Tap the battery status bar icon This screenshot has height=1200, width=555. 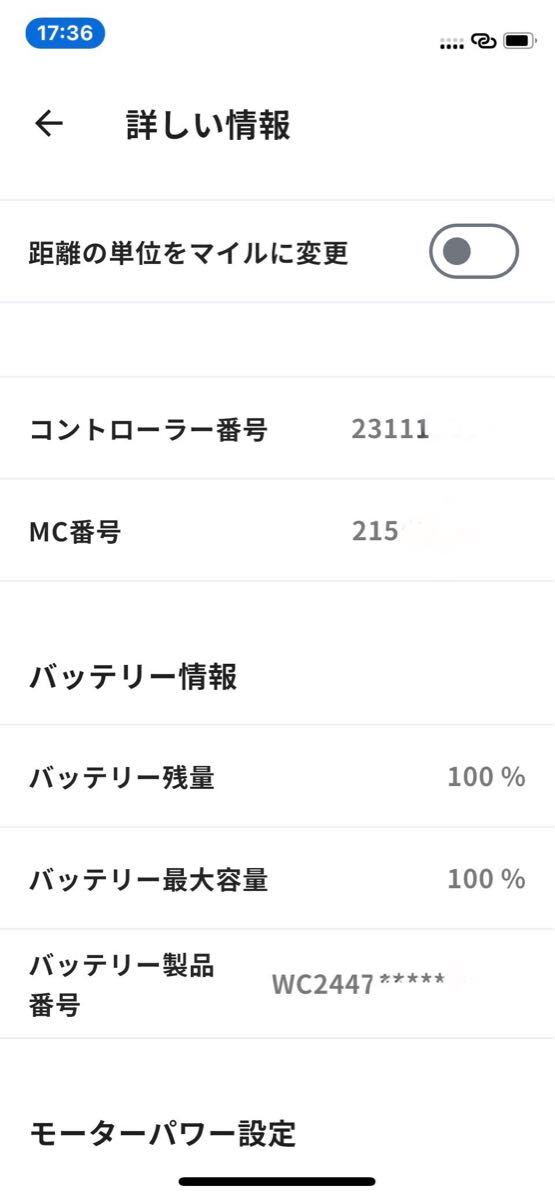(x=519, y=41)
